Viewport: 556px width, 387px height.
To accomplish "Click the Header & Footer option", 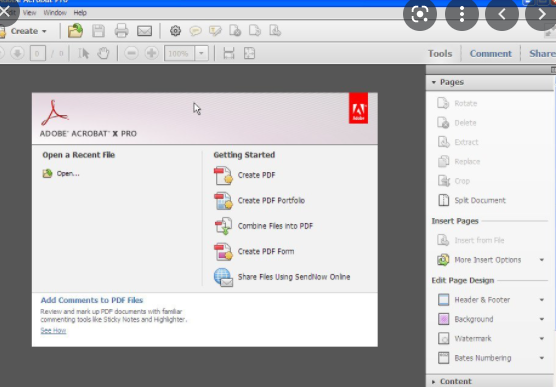I will click(x=474, y=300).
